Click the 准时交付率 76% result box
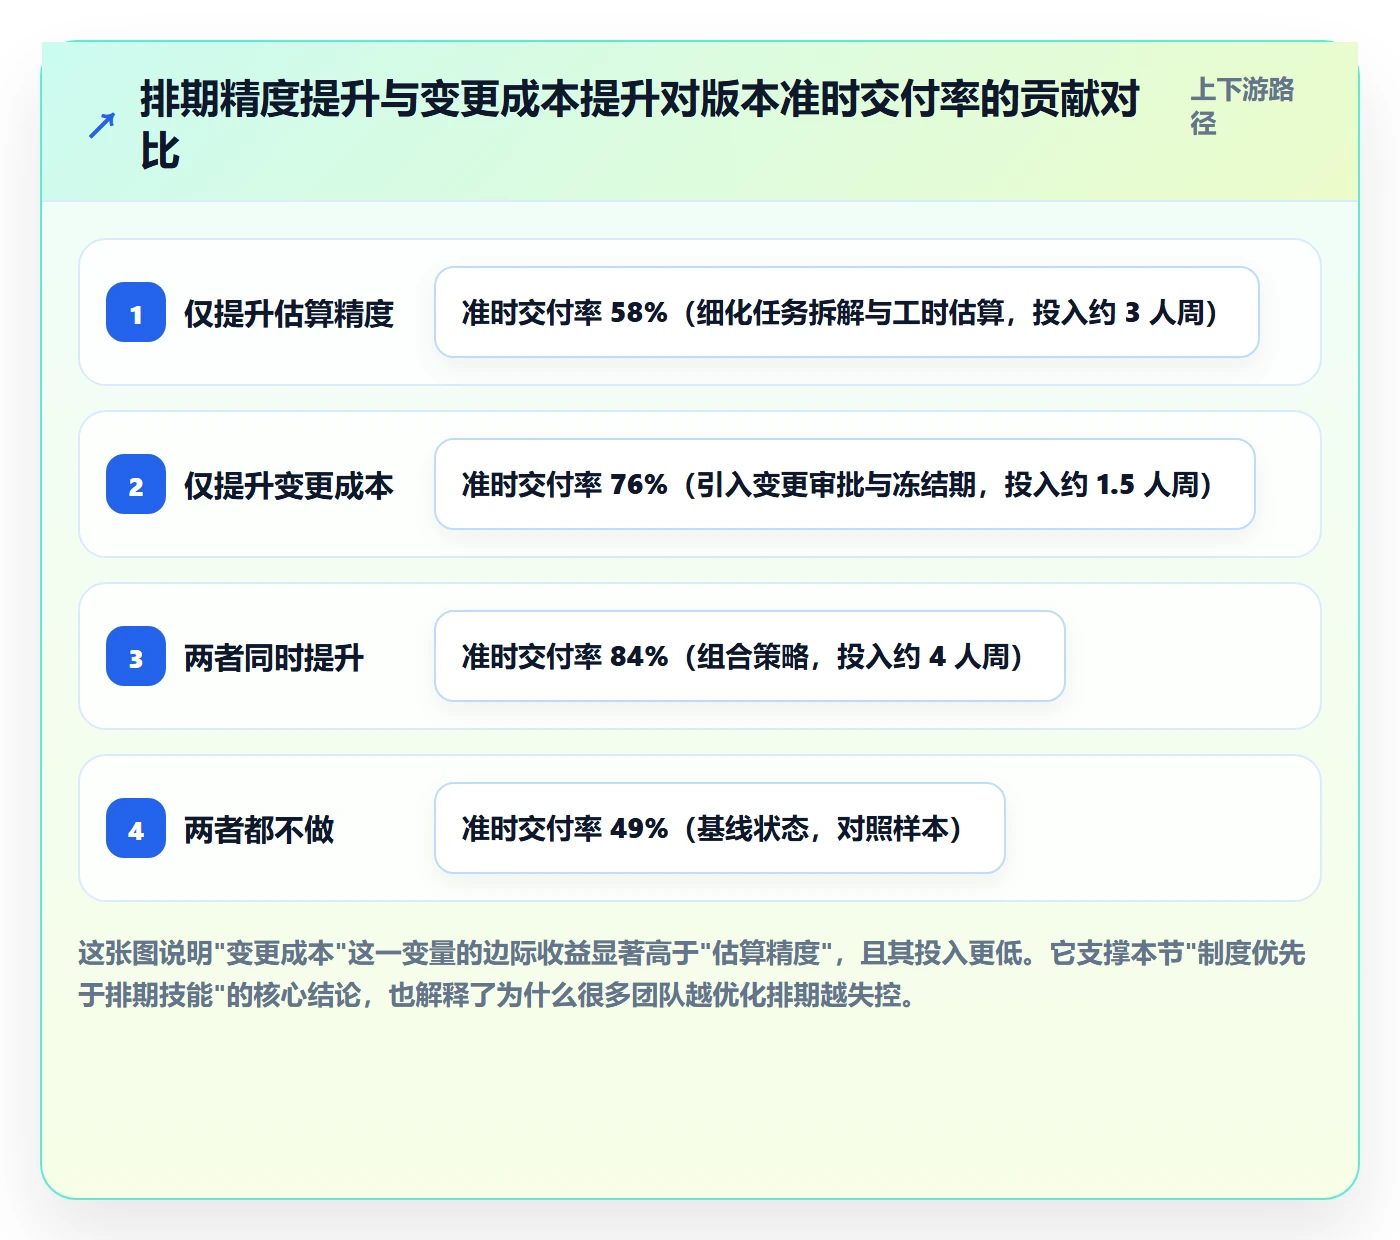Screen dimensions: 1400x1240 tap(845, 484)
